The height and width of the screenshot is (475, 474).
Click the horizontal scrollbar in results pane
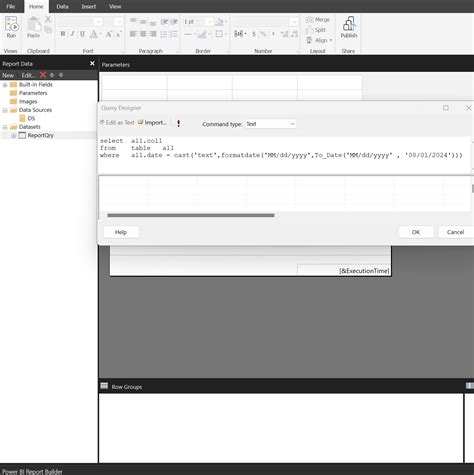[191, 215]
